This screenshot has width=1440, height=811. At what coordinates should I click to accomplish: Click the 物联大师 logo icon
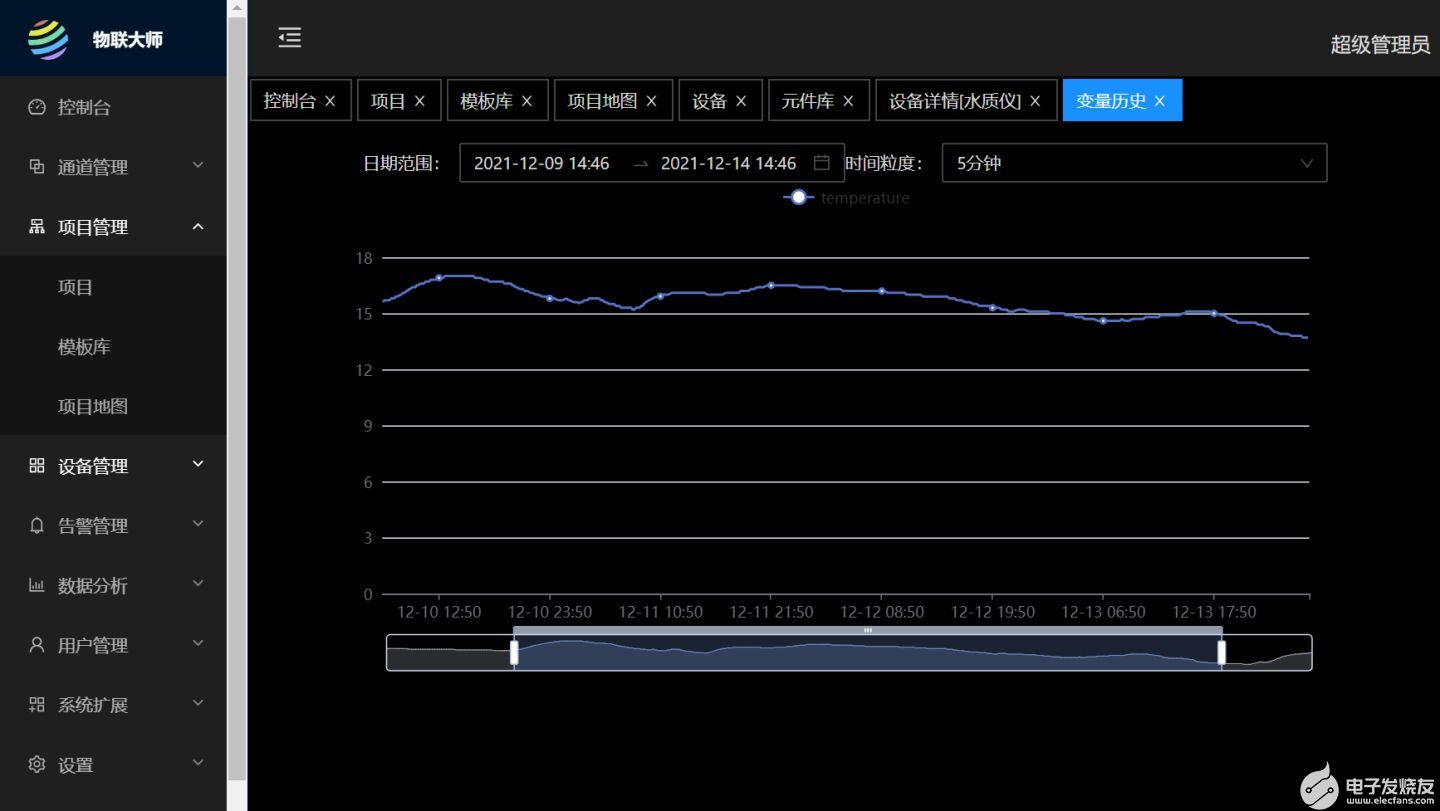click(48, 40)
